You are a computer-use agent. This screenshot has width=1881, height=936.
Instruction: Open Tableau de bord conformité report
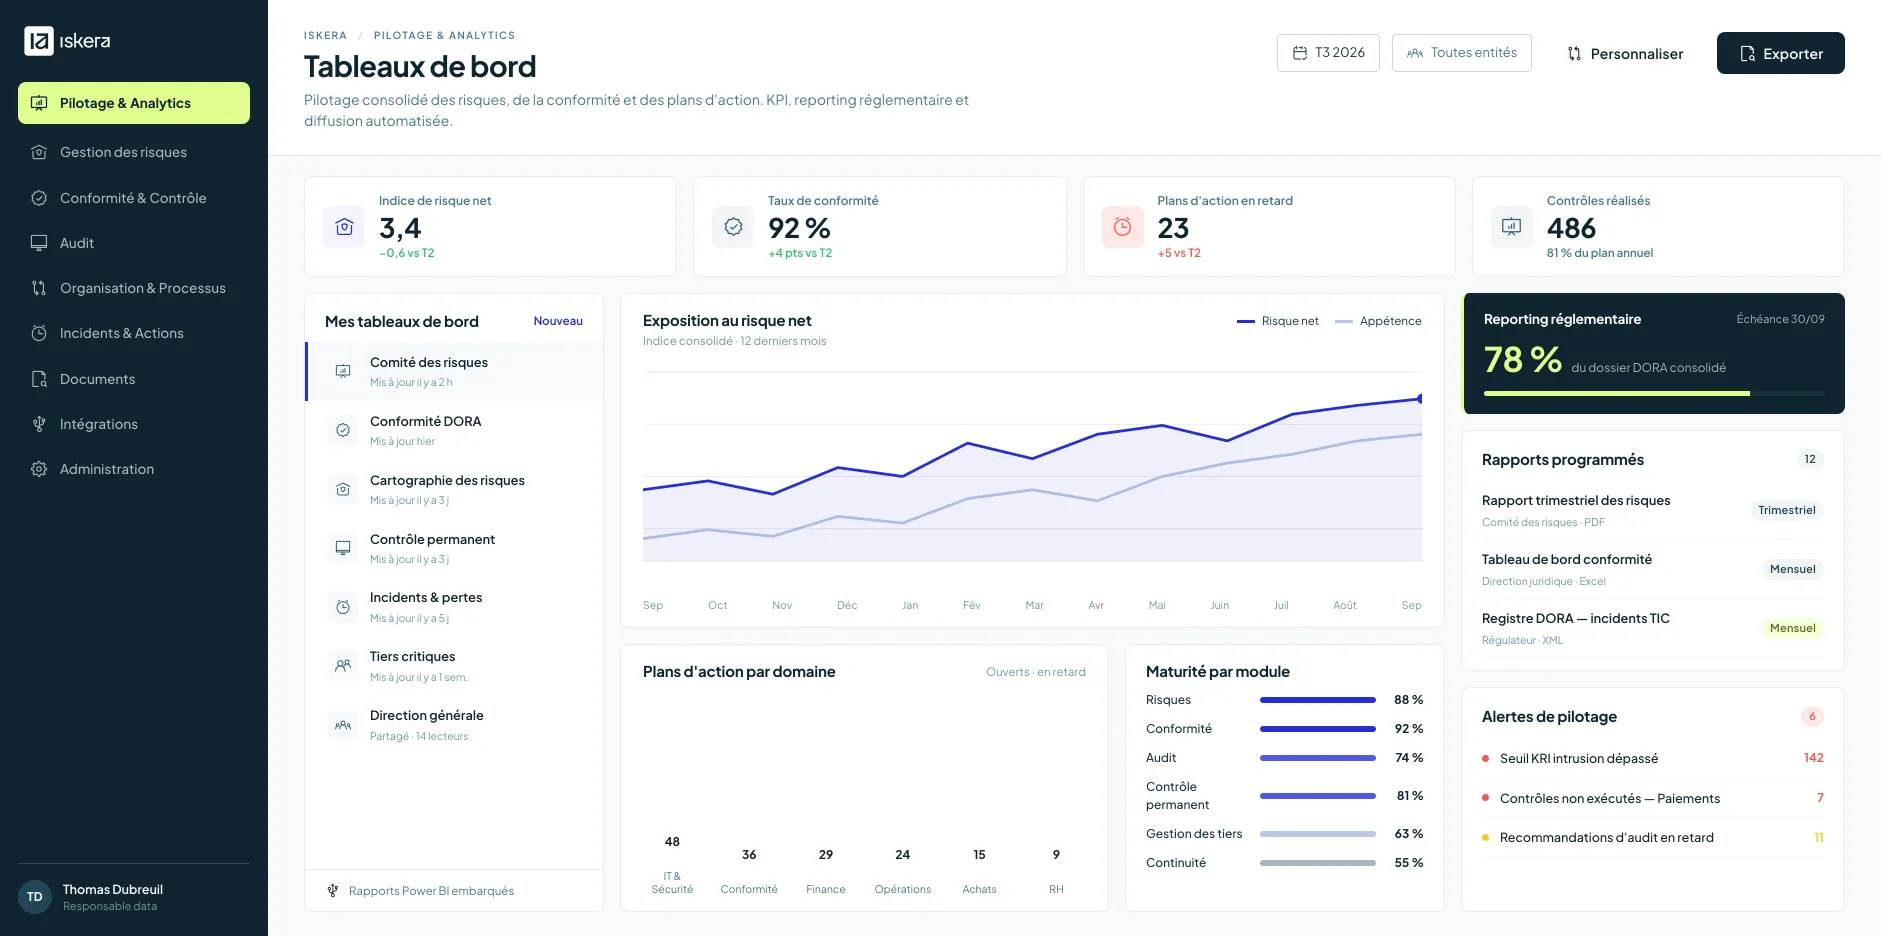pos(1653,569)
